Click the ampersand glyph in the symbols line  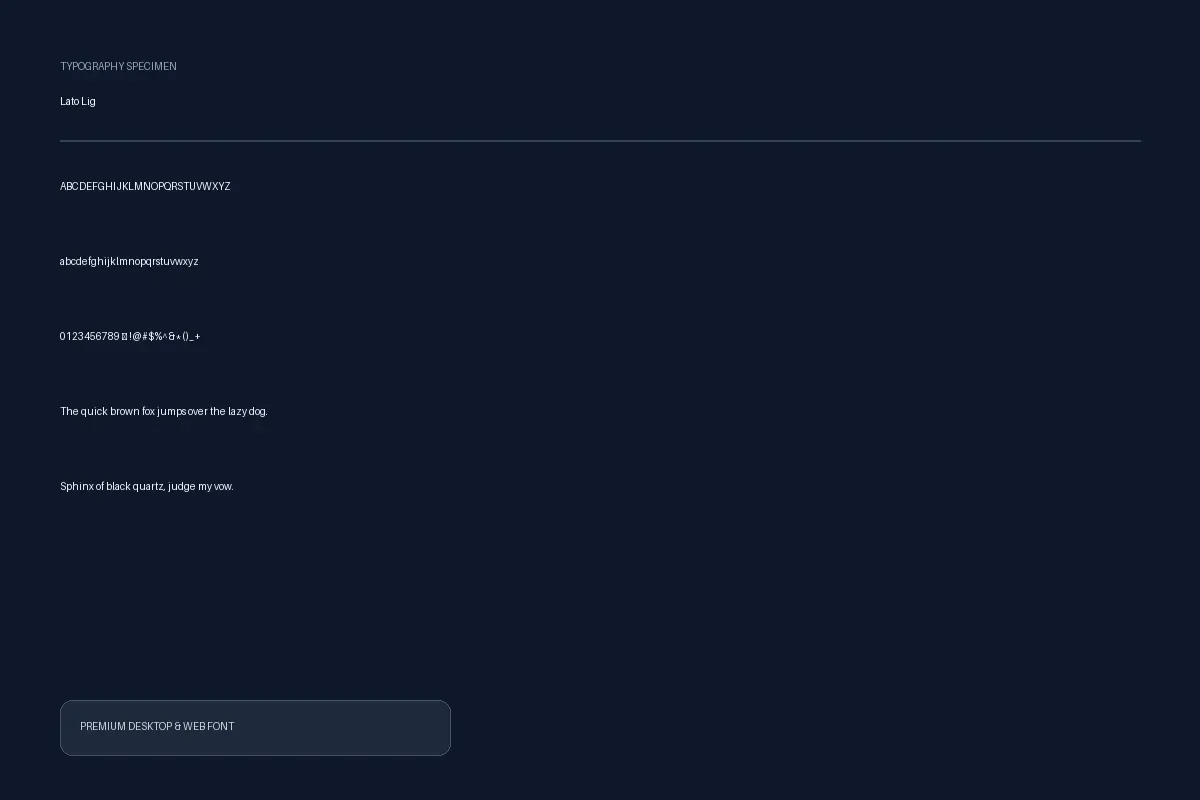point(172,336)
